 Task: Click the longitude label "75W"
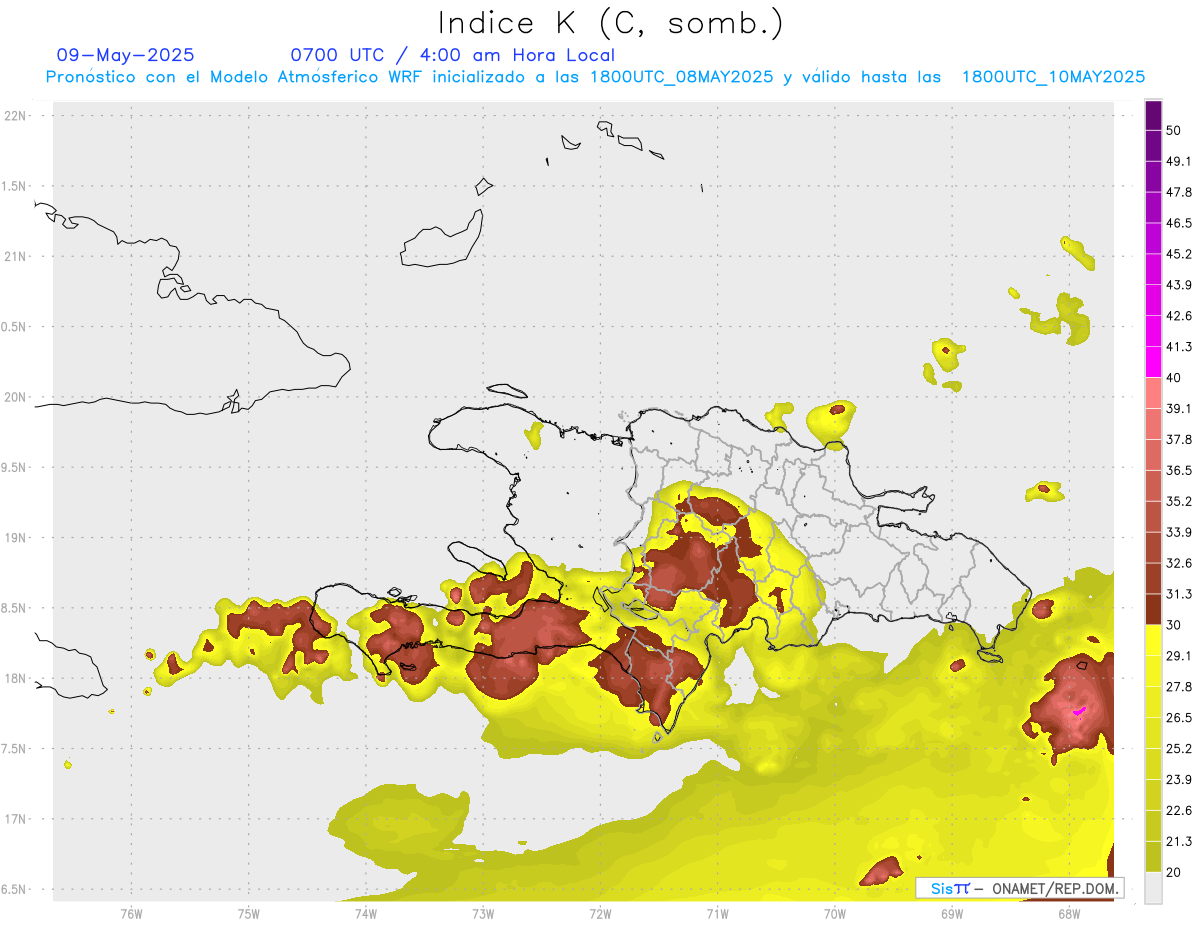coord(248,913)
